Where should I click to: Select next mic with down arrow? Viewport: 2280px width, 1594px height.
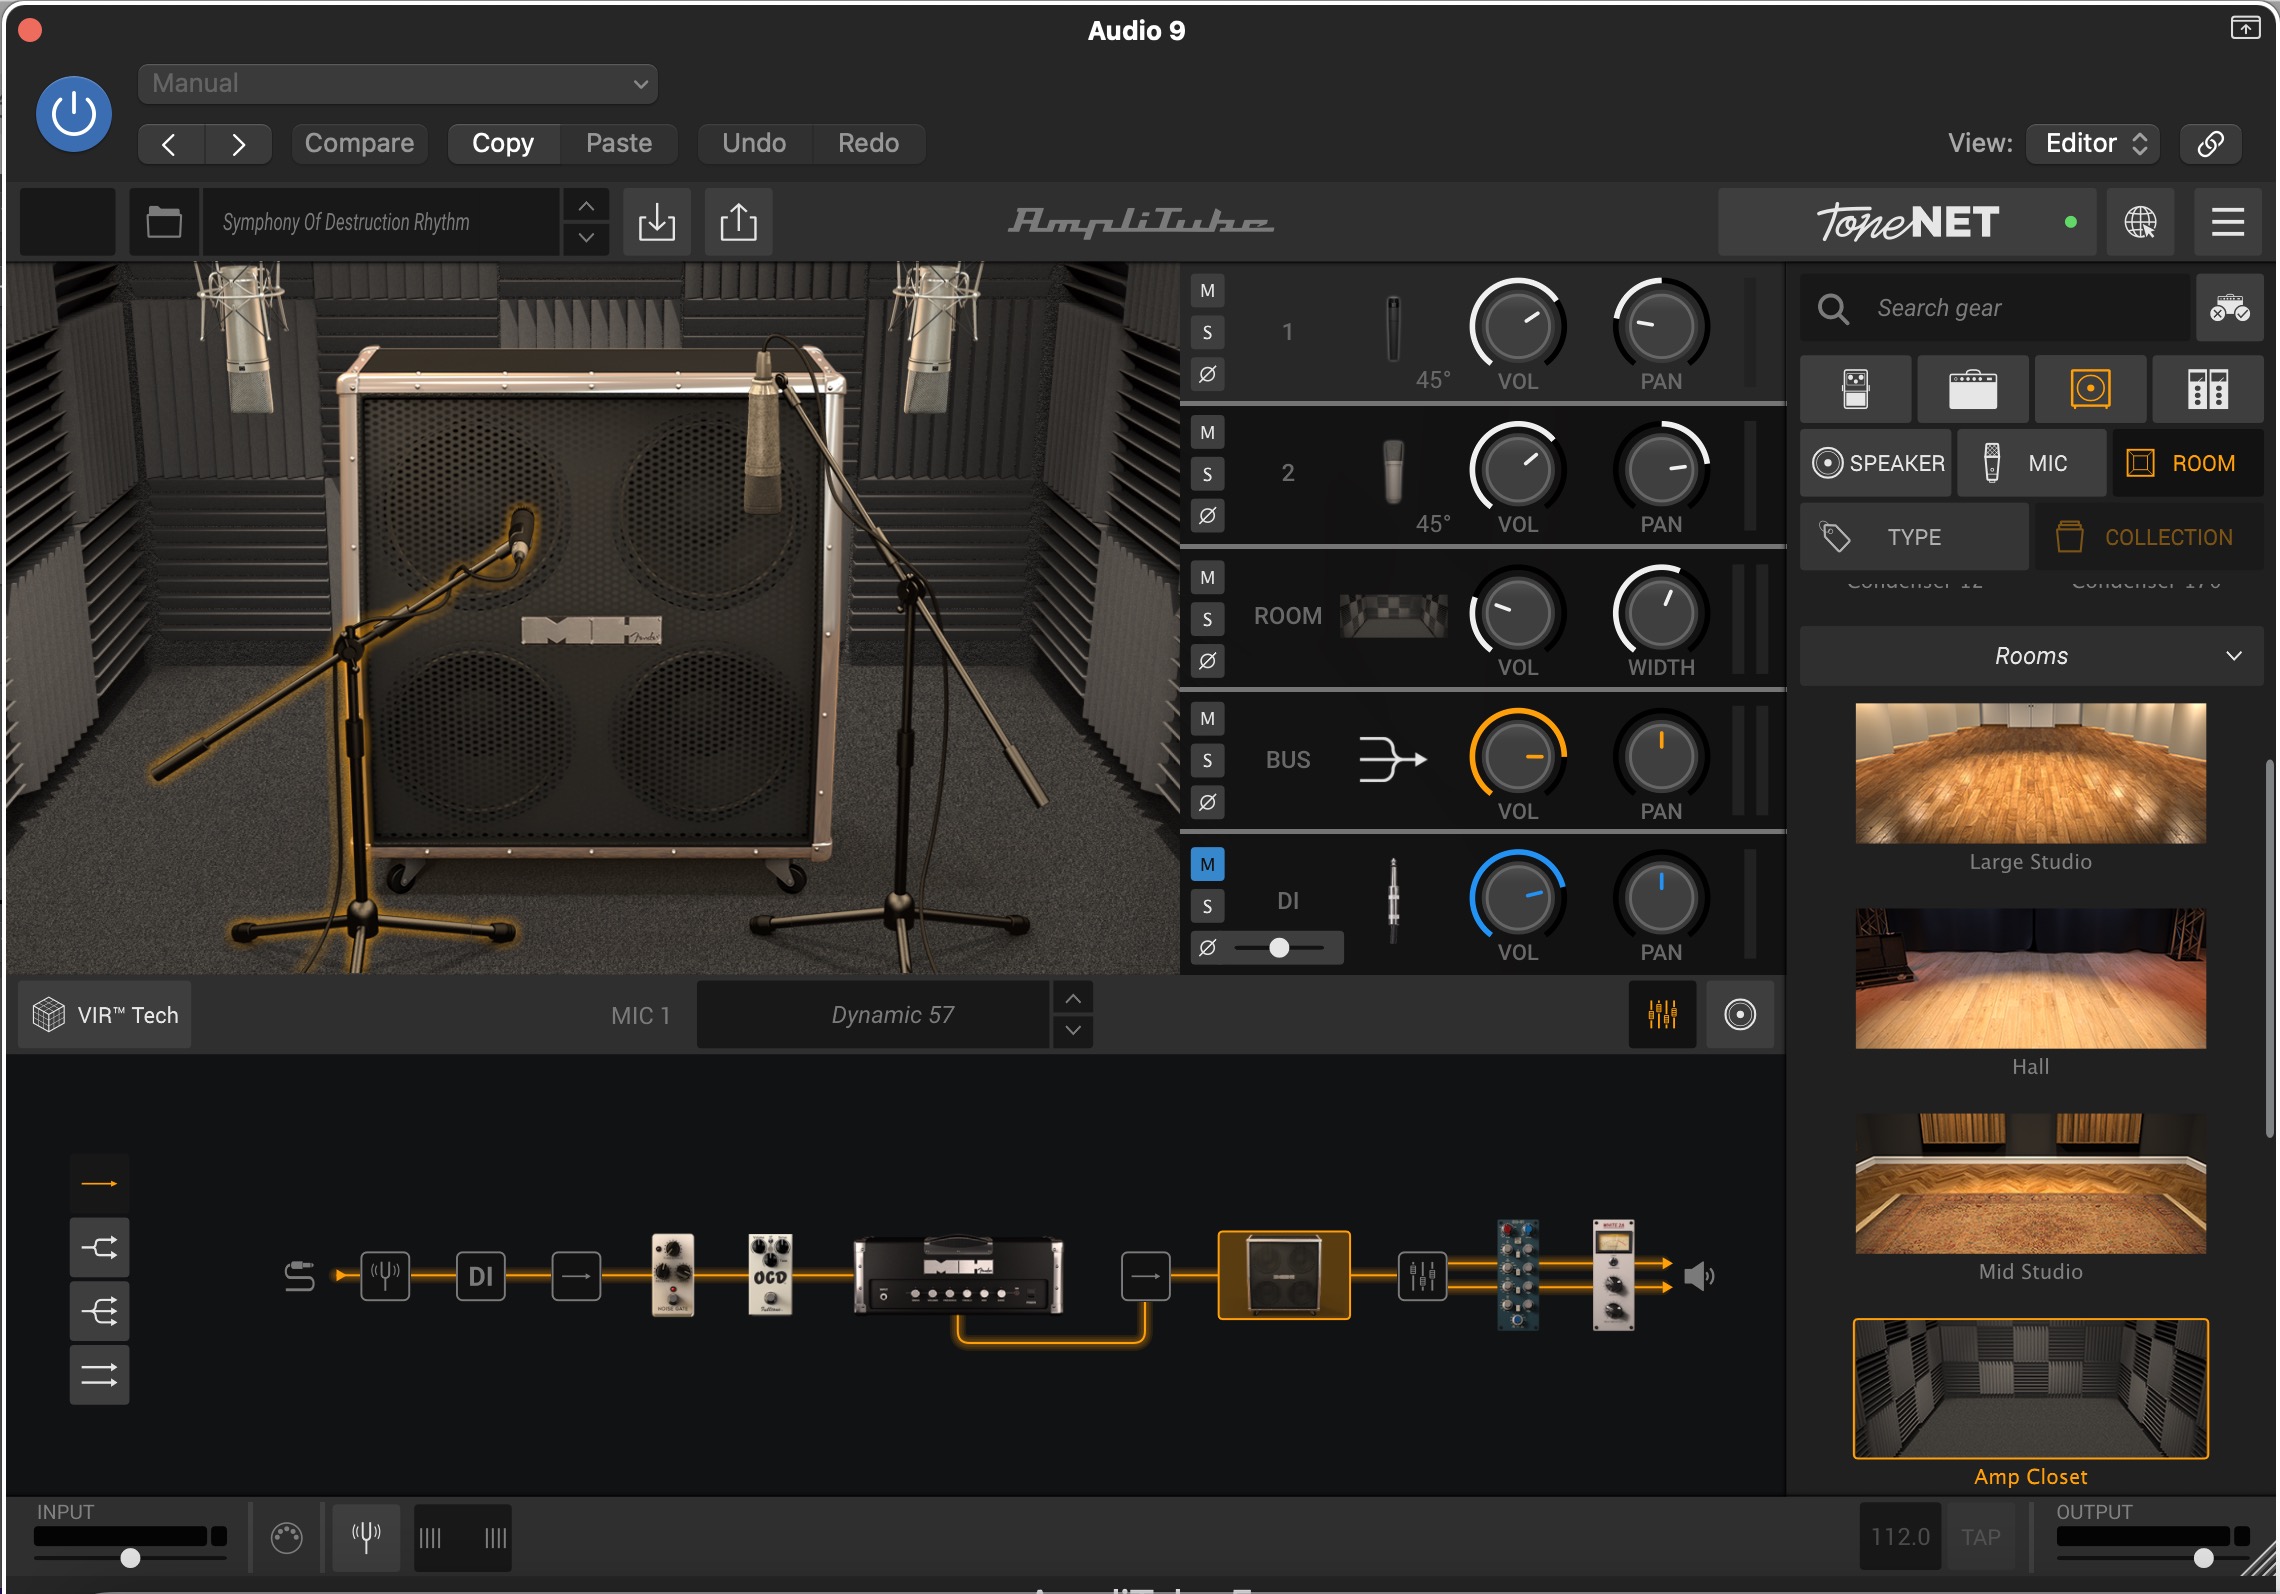click(x=1073, y=1031)
